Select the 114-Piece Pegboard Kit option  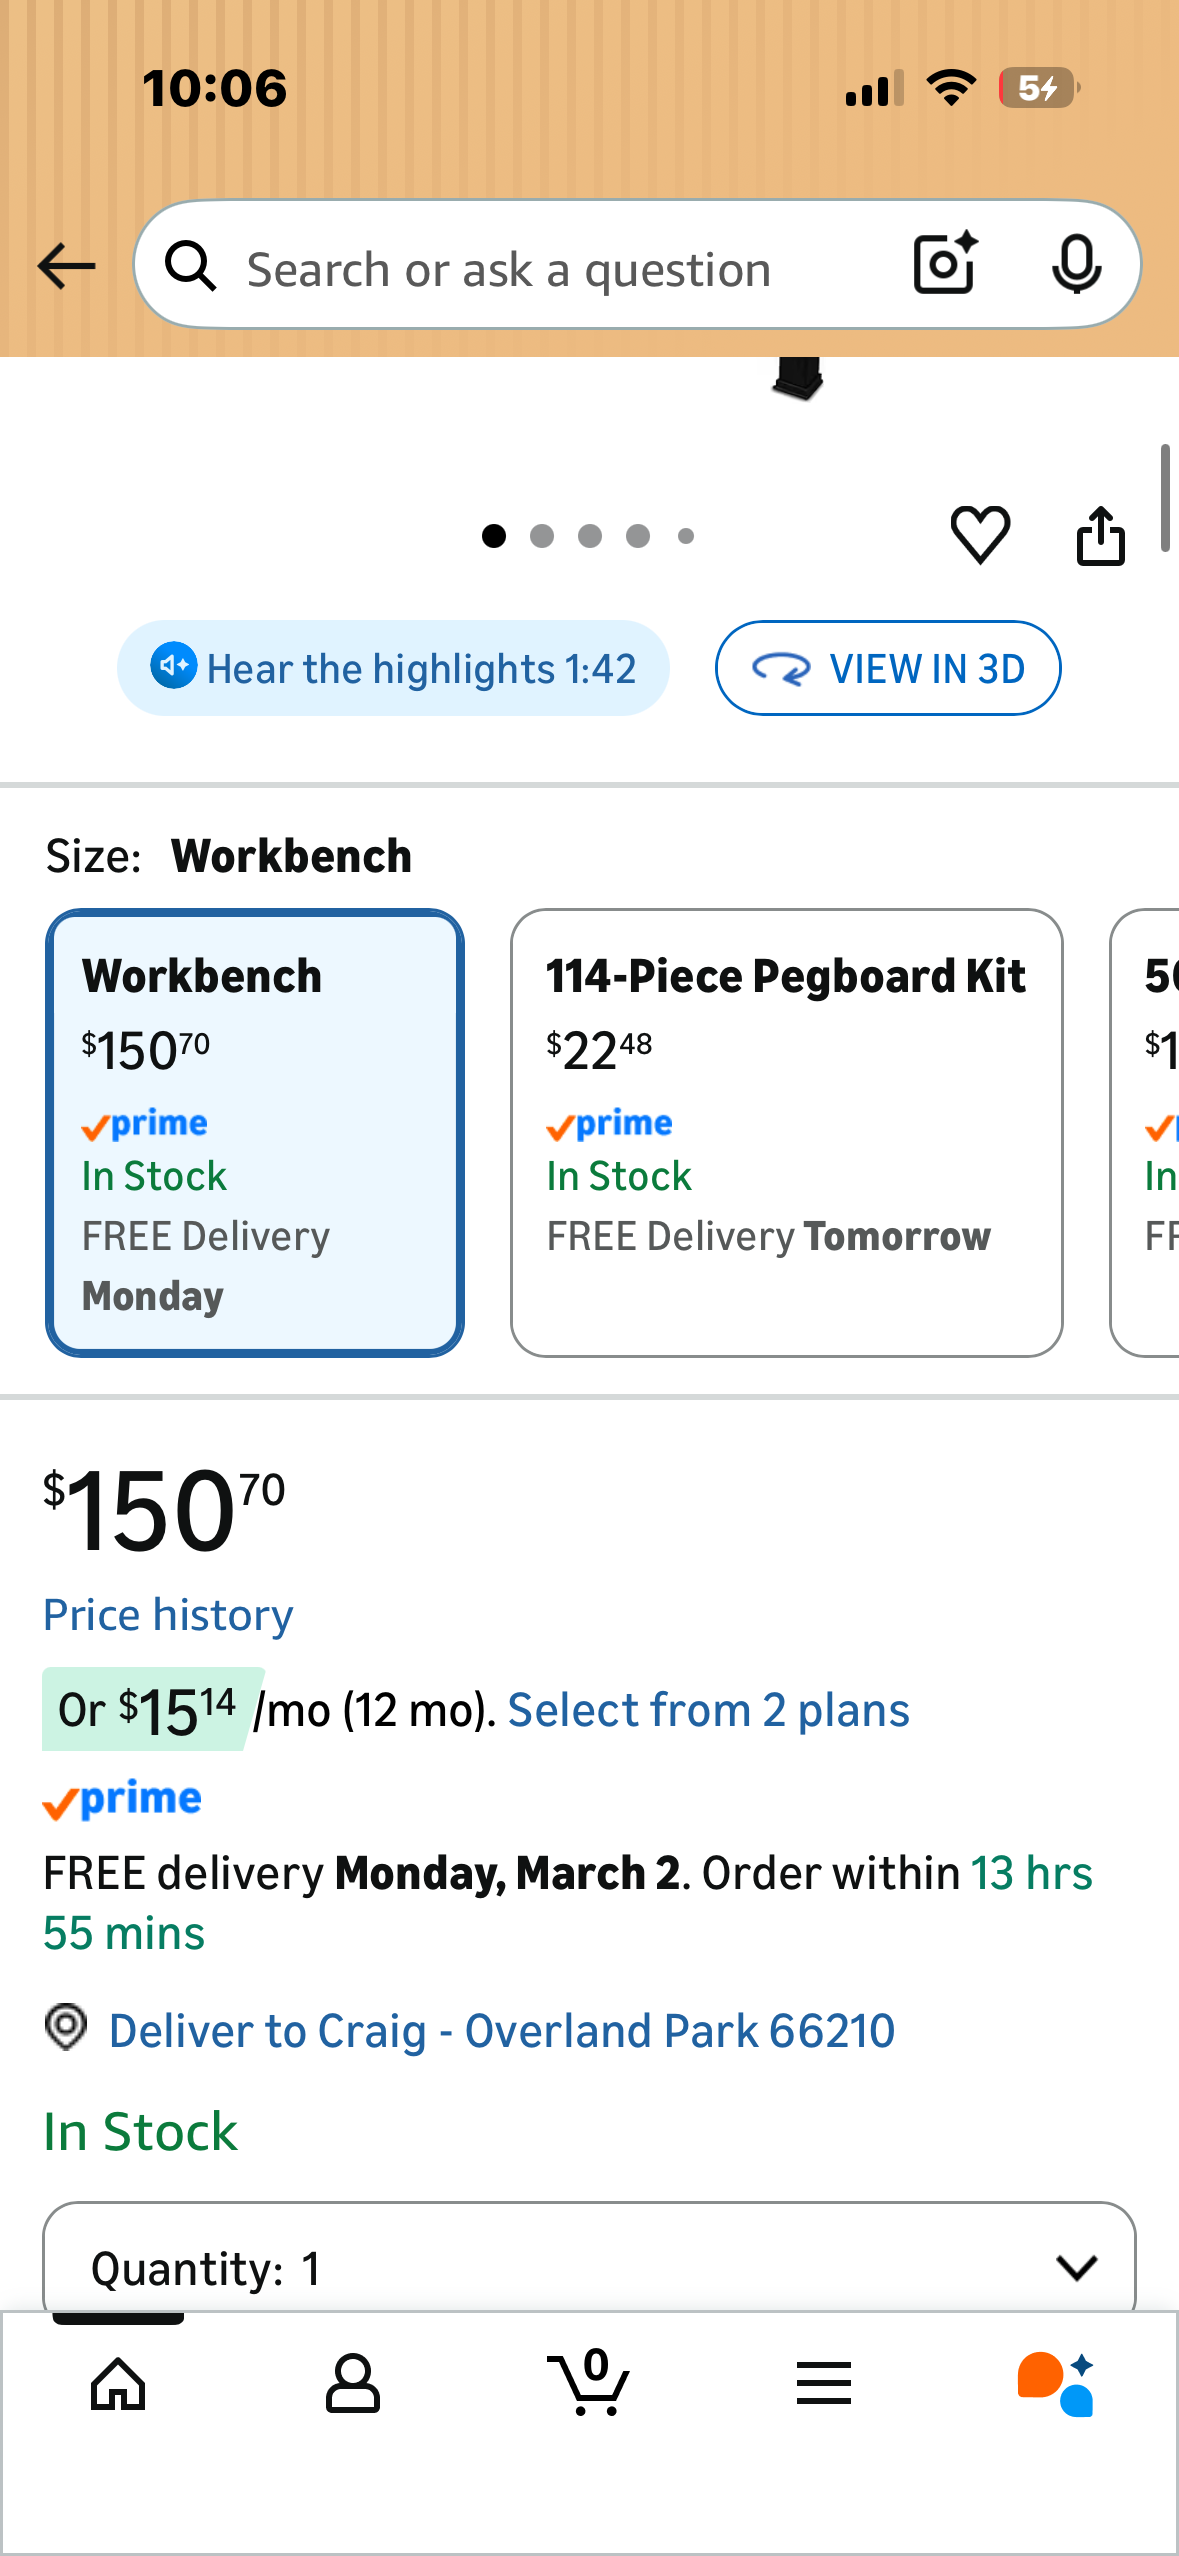coord(786,1132)
